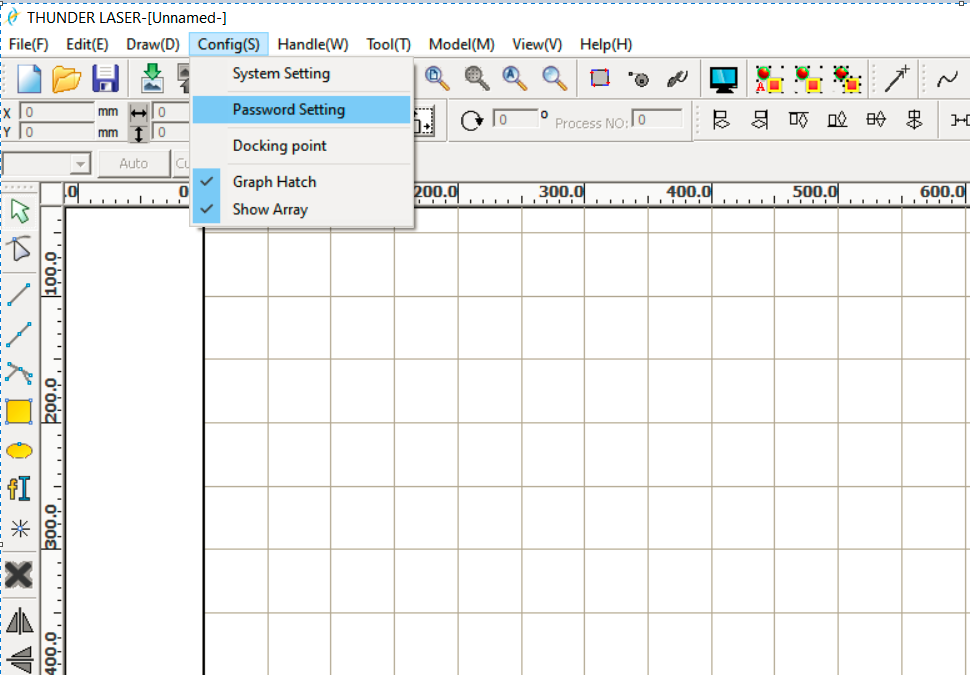The width and height of the screenshot is (970, 675).
Task: Open the View(V) menu
Action: 537,45
